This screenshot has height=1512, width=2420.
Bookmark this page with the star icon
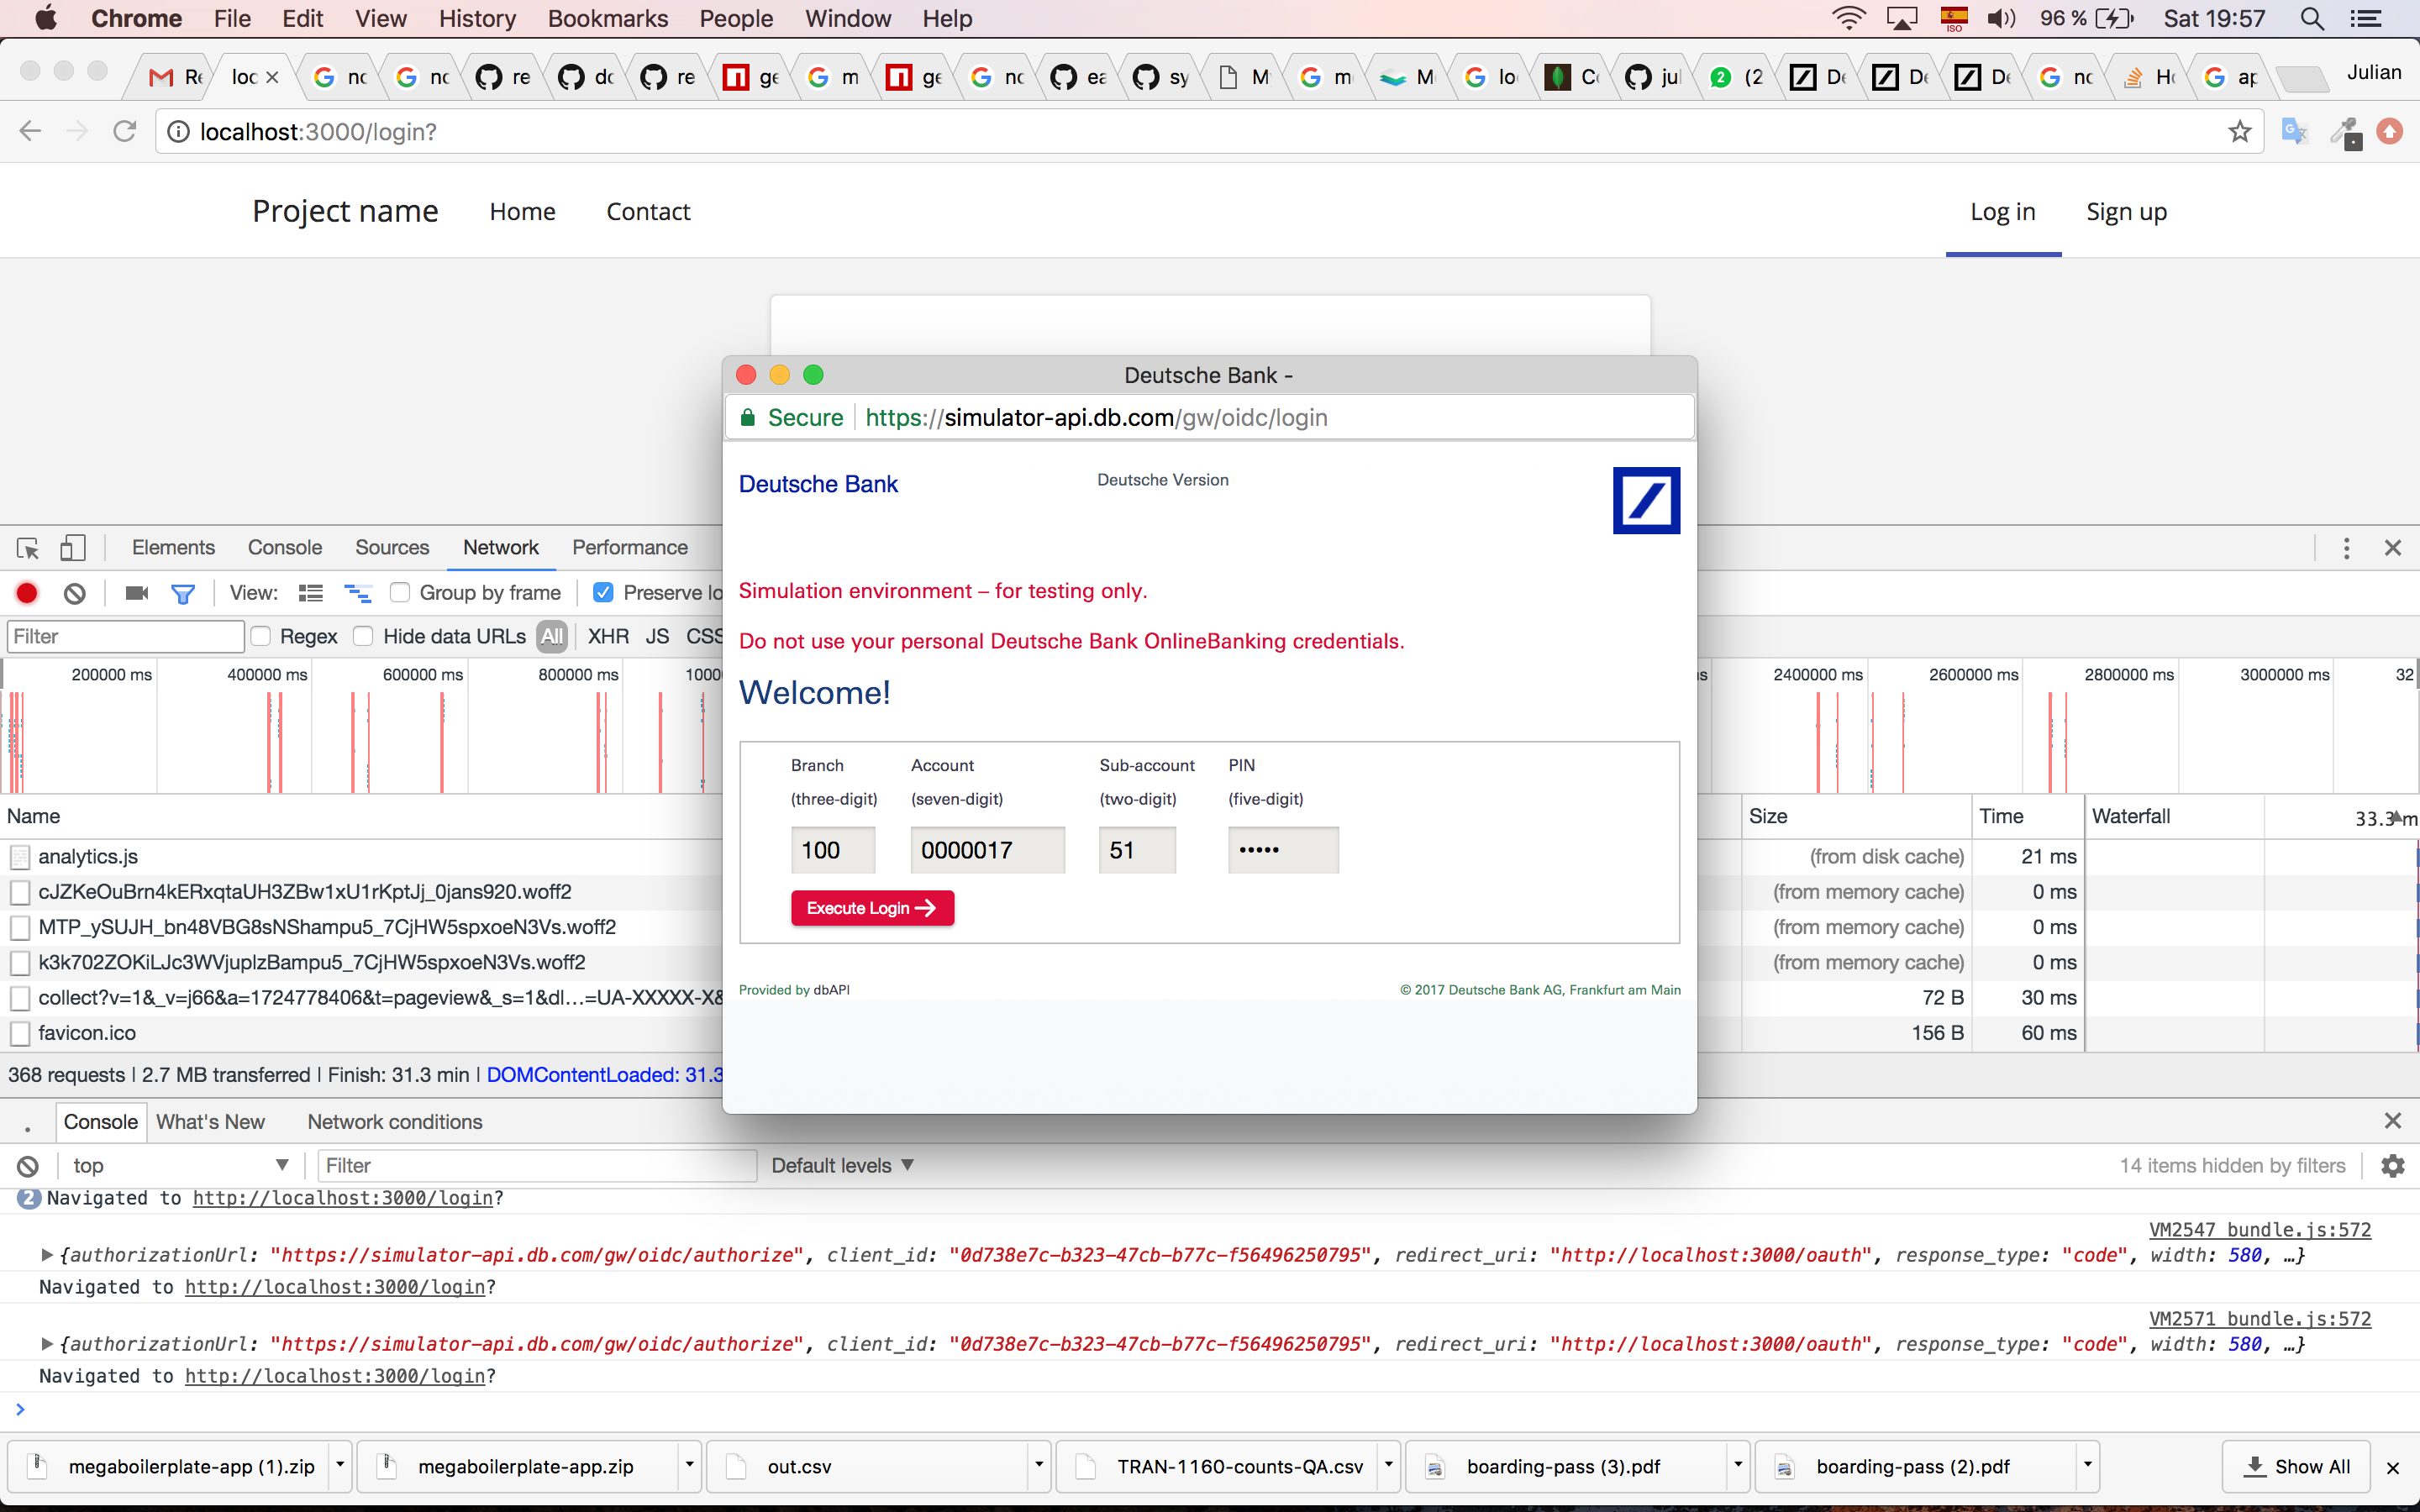2239,132
